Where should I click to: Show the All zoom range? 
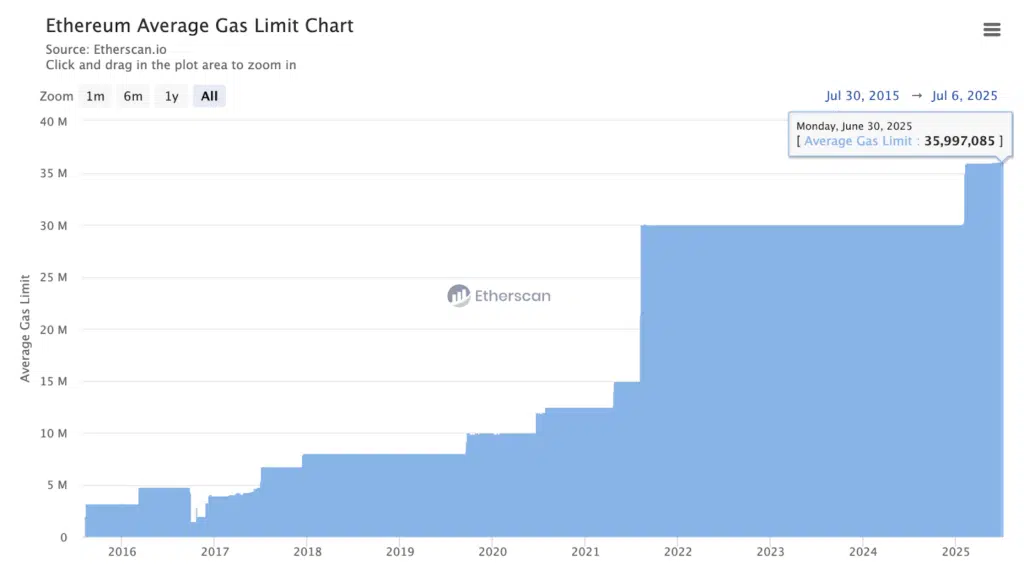209,96
